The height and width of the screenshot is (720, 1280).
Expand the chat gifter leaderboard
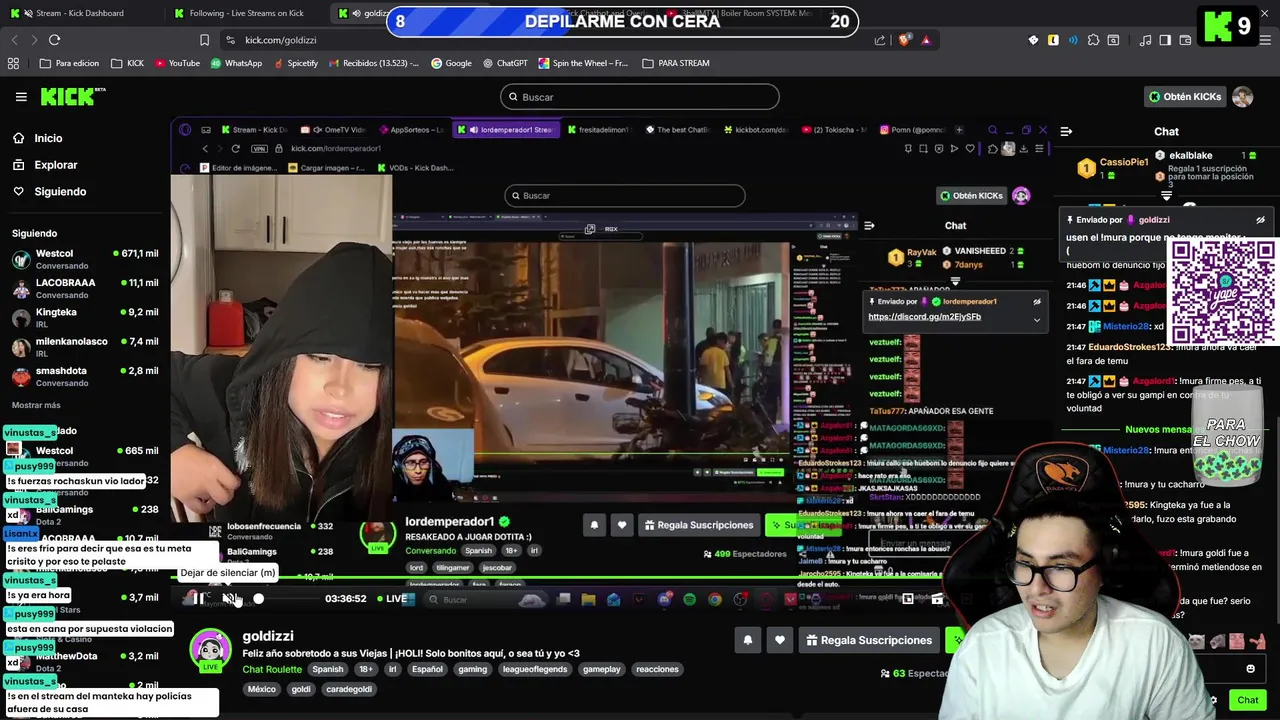pos(1166,196)
